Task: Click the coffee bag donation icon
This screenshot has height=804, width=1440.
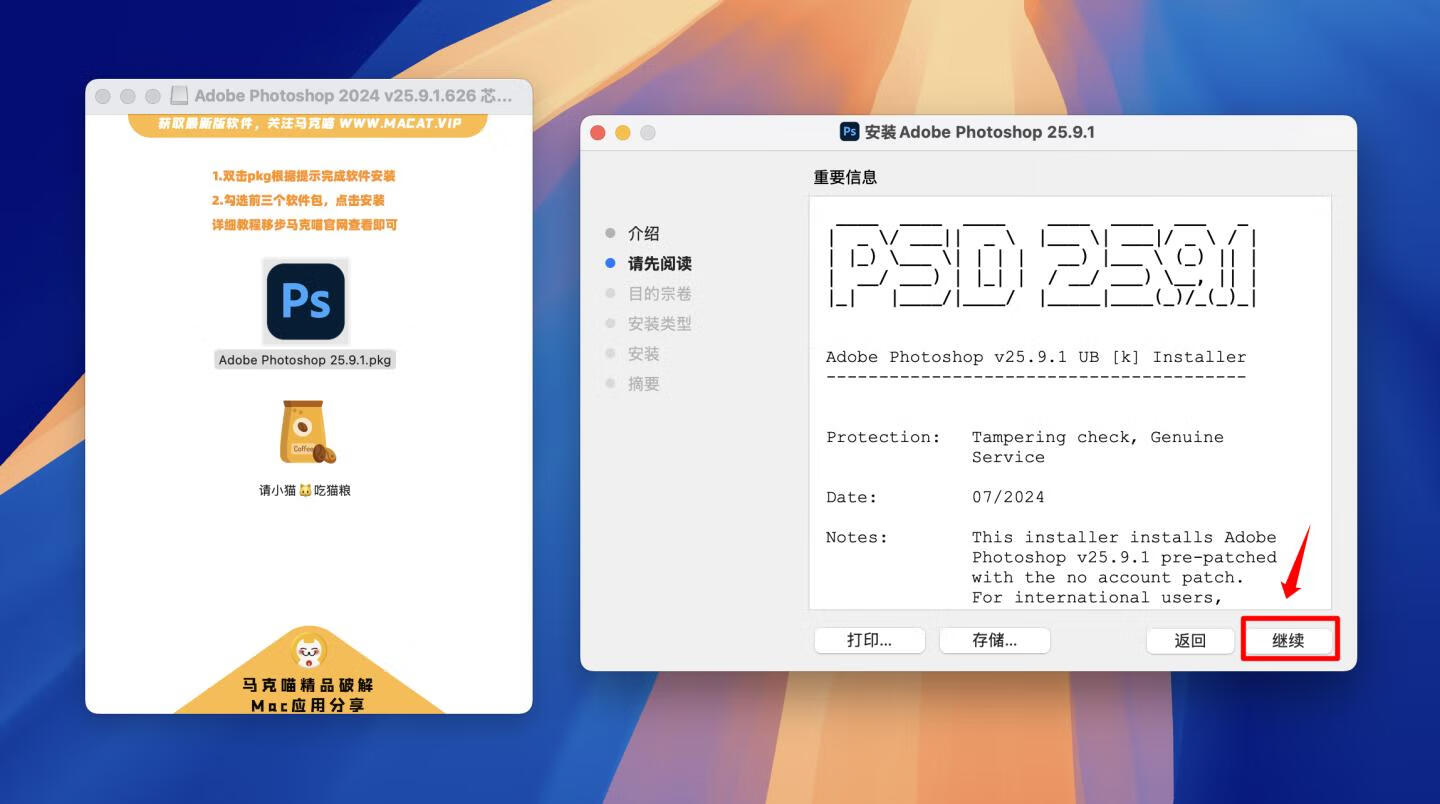Action: [x=305, y=432]
